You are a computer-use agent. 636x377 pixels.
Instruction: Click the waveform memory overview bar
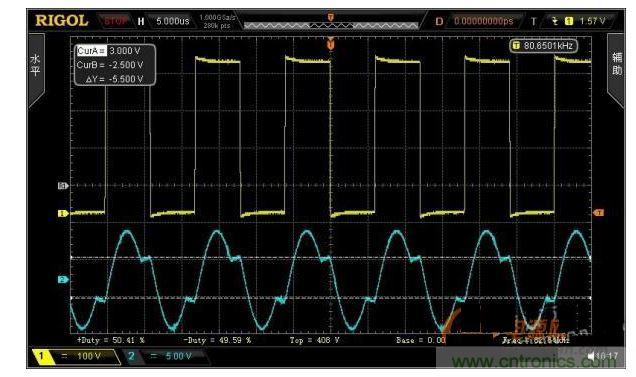(x=331, y=26)
